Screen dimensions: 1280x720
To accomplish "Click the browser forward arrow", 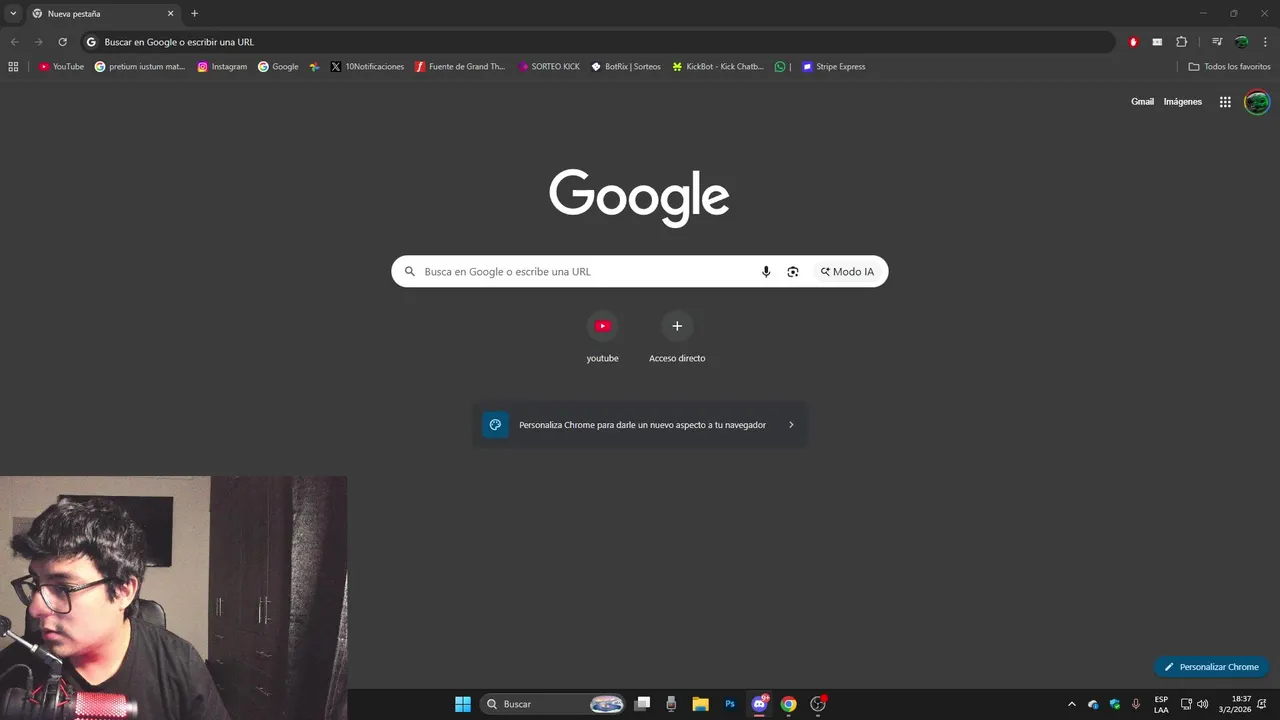I will (x=38, y=42).
